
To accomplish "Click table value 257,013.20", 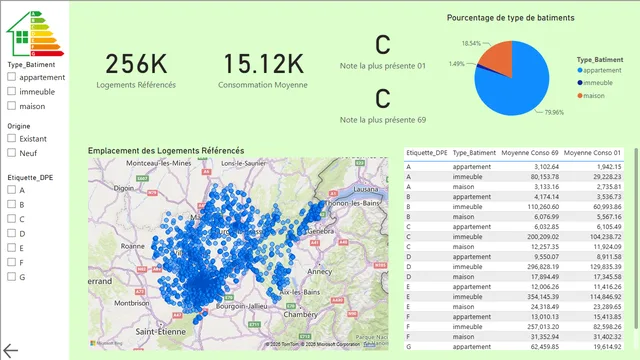I will [543, 327].
